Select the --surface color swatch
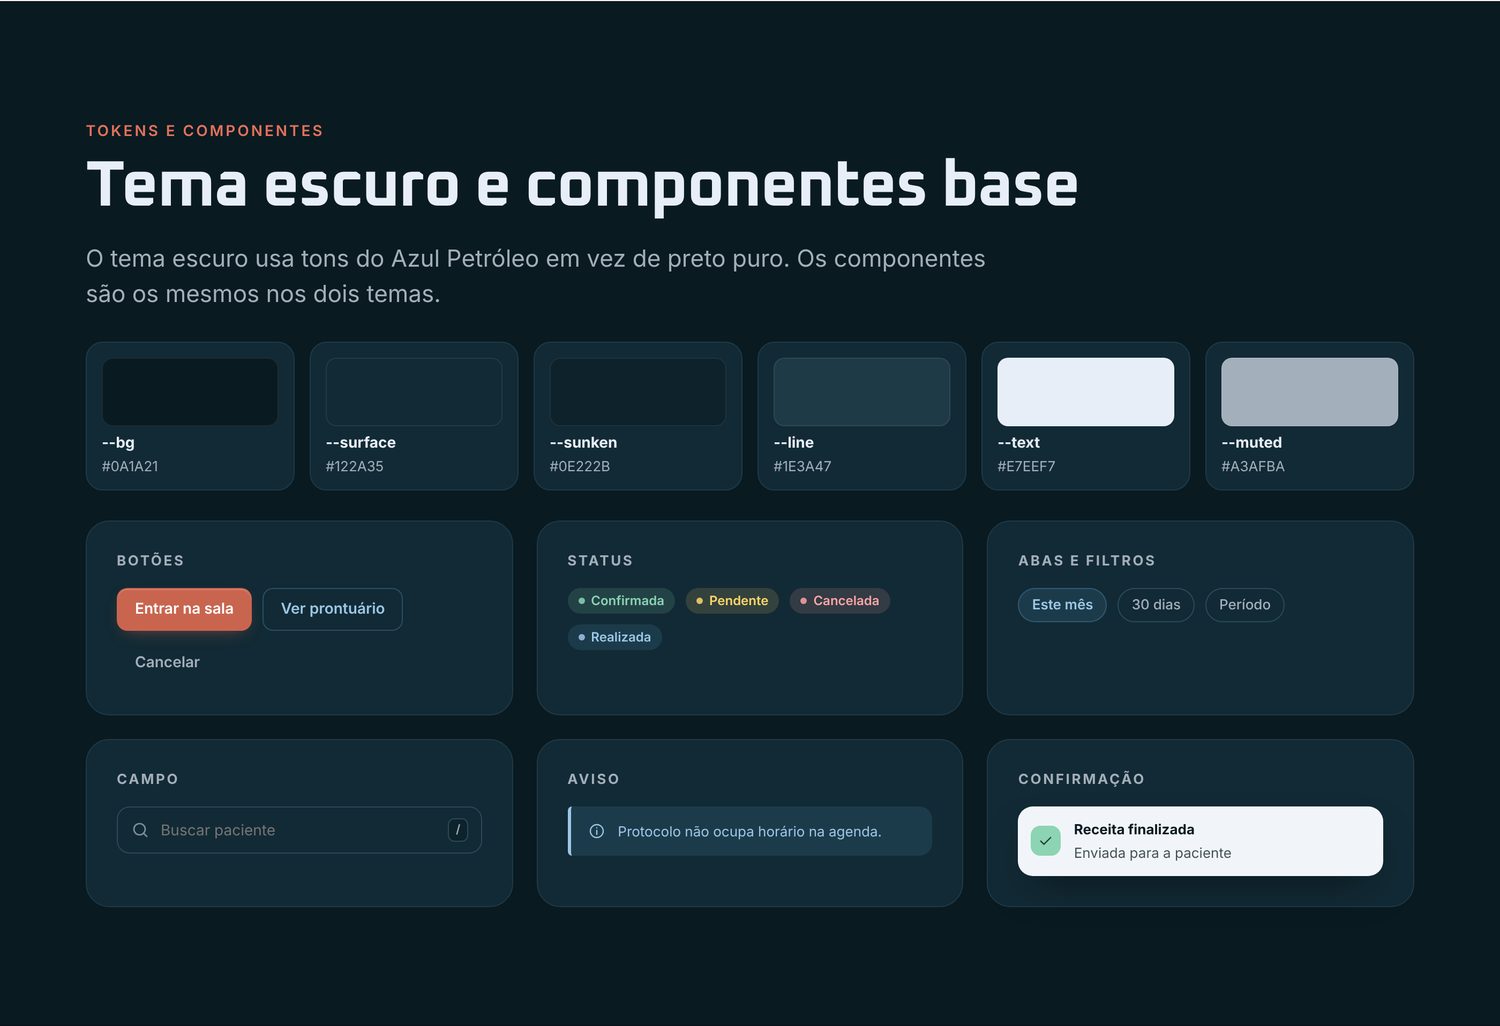This screenshot has height=1026, width=1500. click(414, 392)
